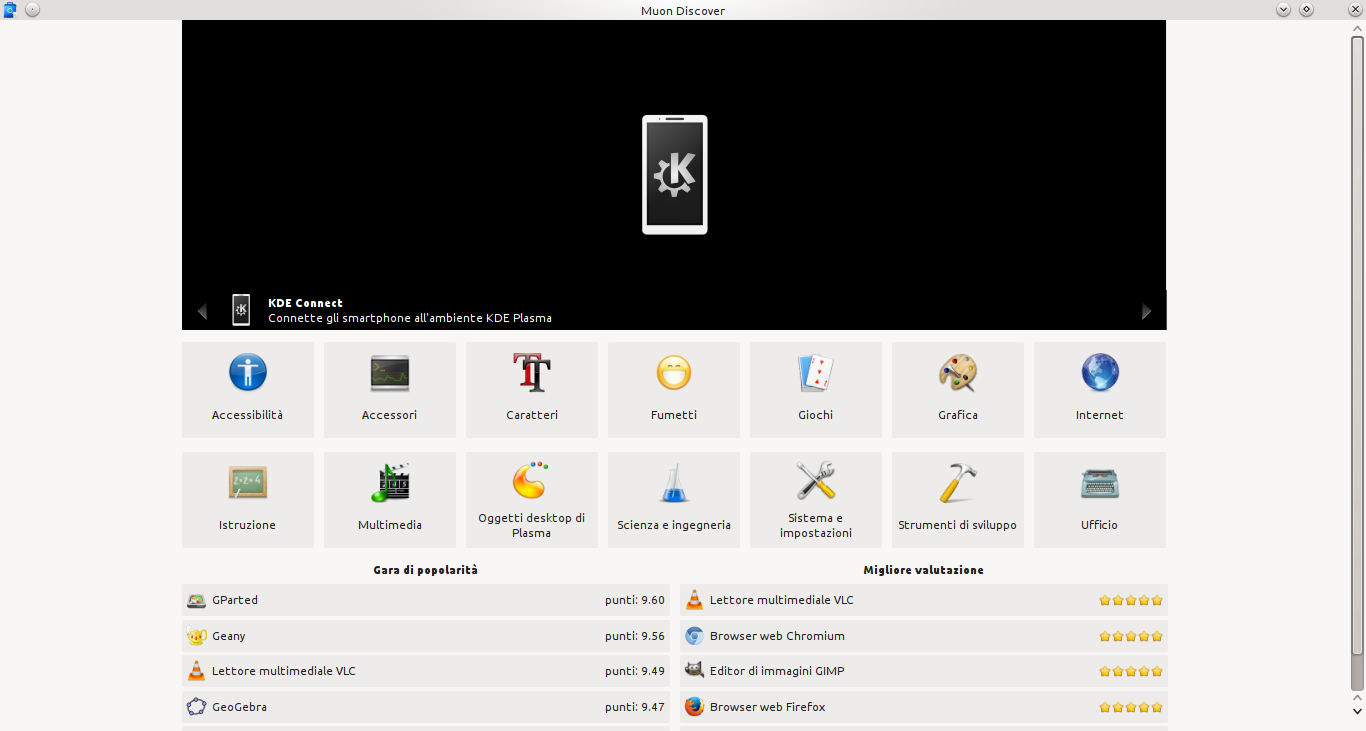
Task: Open the Giochi playing cards icon
Action: (x=815, y=373)
